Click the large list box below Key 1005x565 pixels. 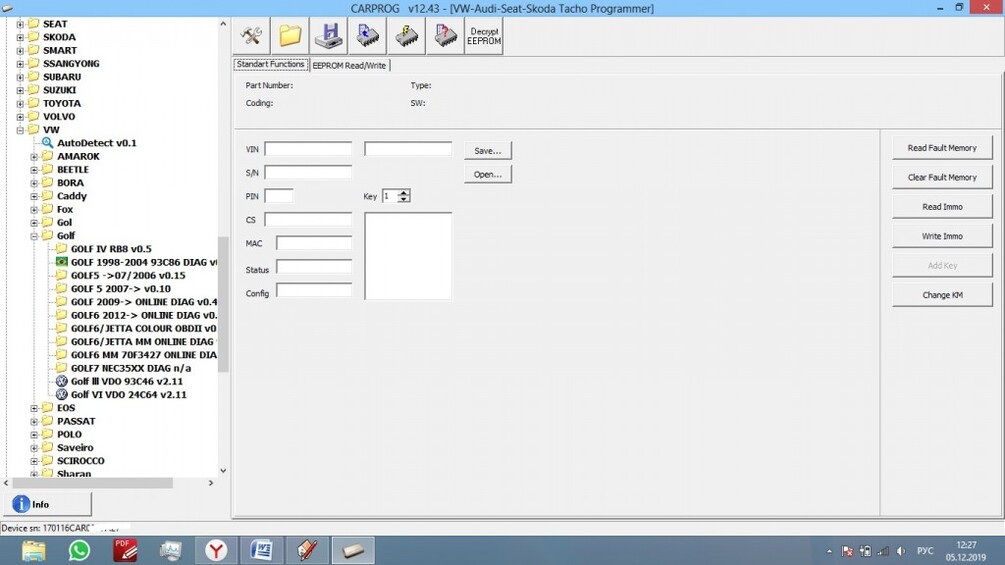[x=408, y=256]
